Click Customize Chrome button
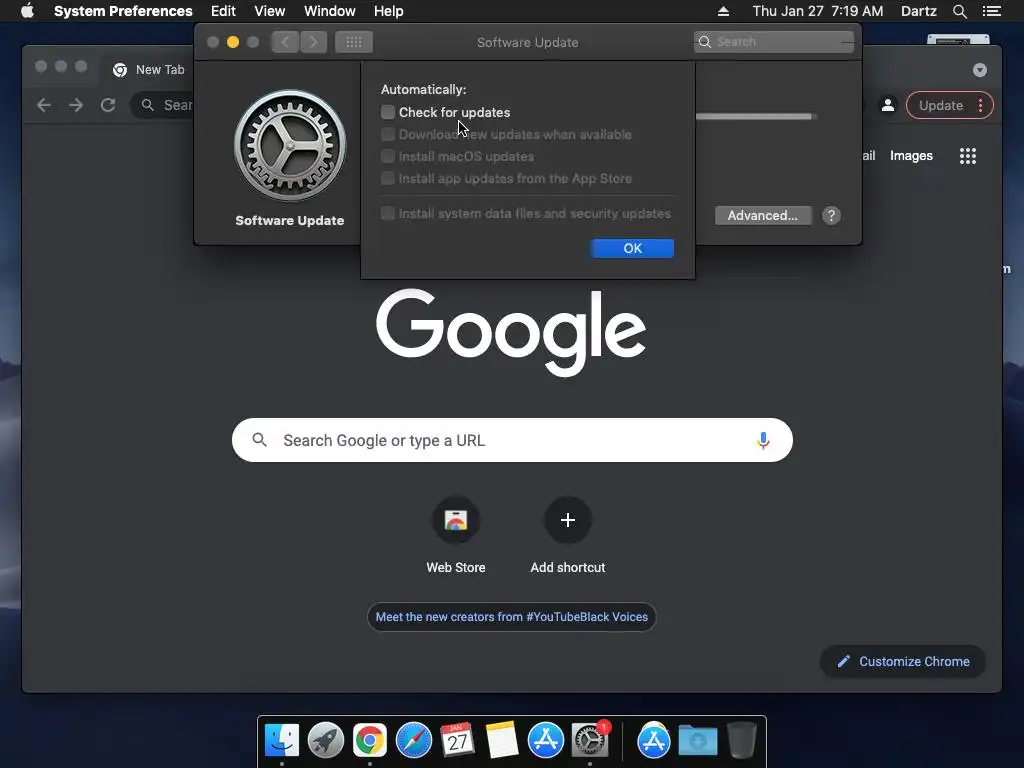This screenshot has height=768, width=1024. [903, 662]
